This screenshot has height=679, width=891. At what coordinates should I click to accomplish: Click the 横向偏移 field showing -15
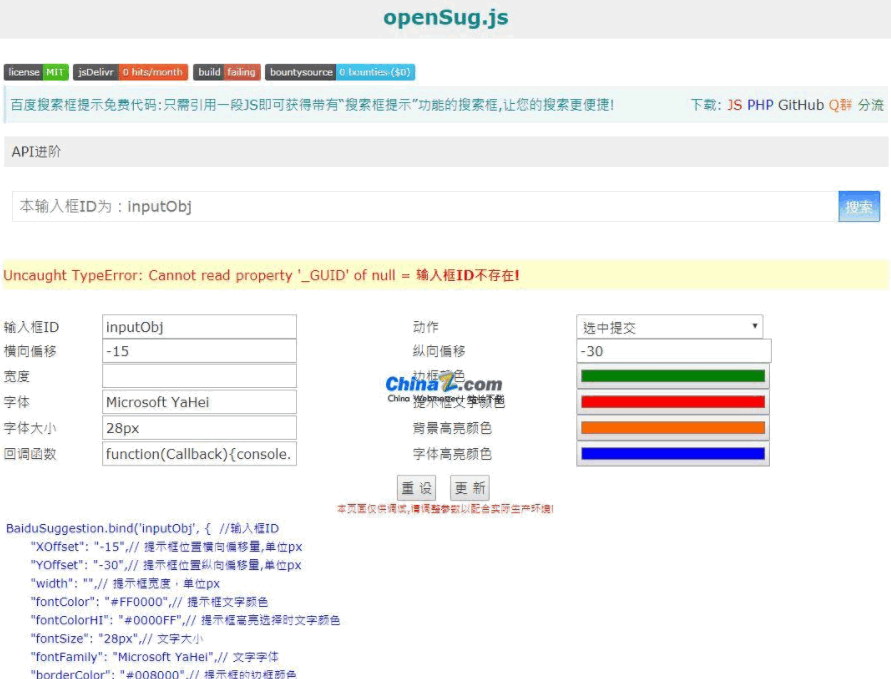199,351
